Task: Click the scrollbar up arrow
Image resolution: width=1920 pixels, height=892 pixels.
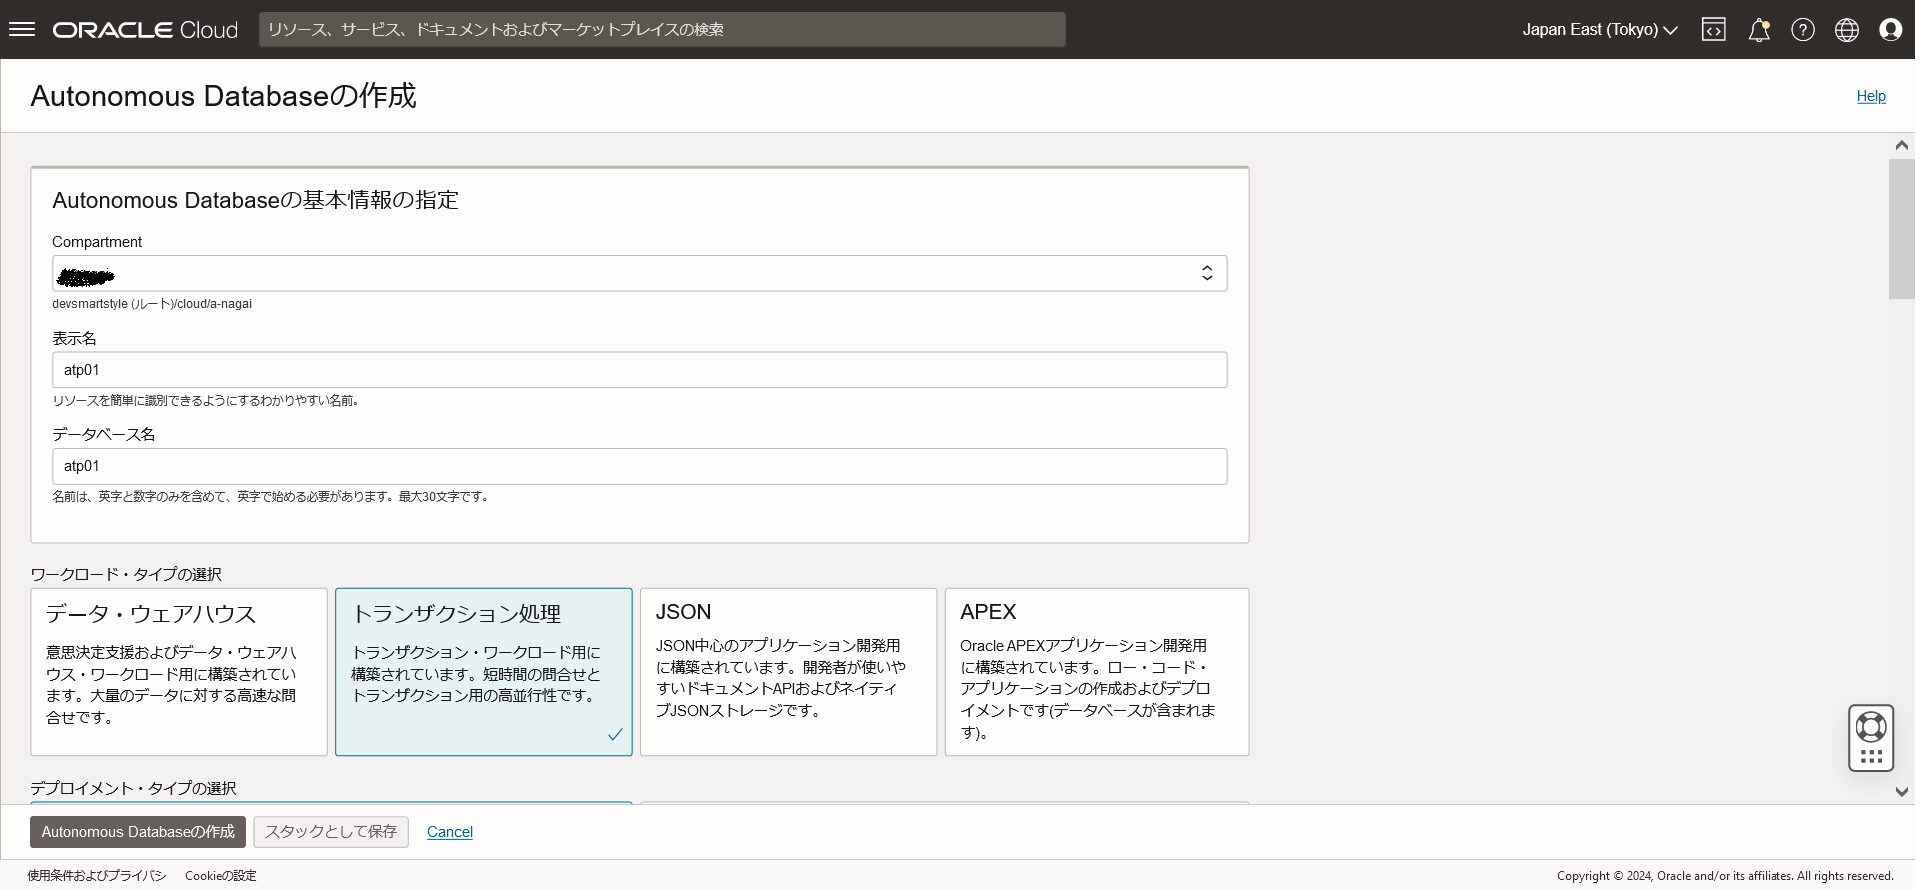Action: click(x=1902, y=146)
